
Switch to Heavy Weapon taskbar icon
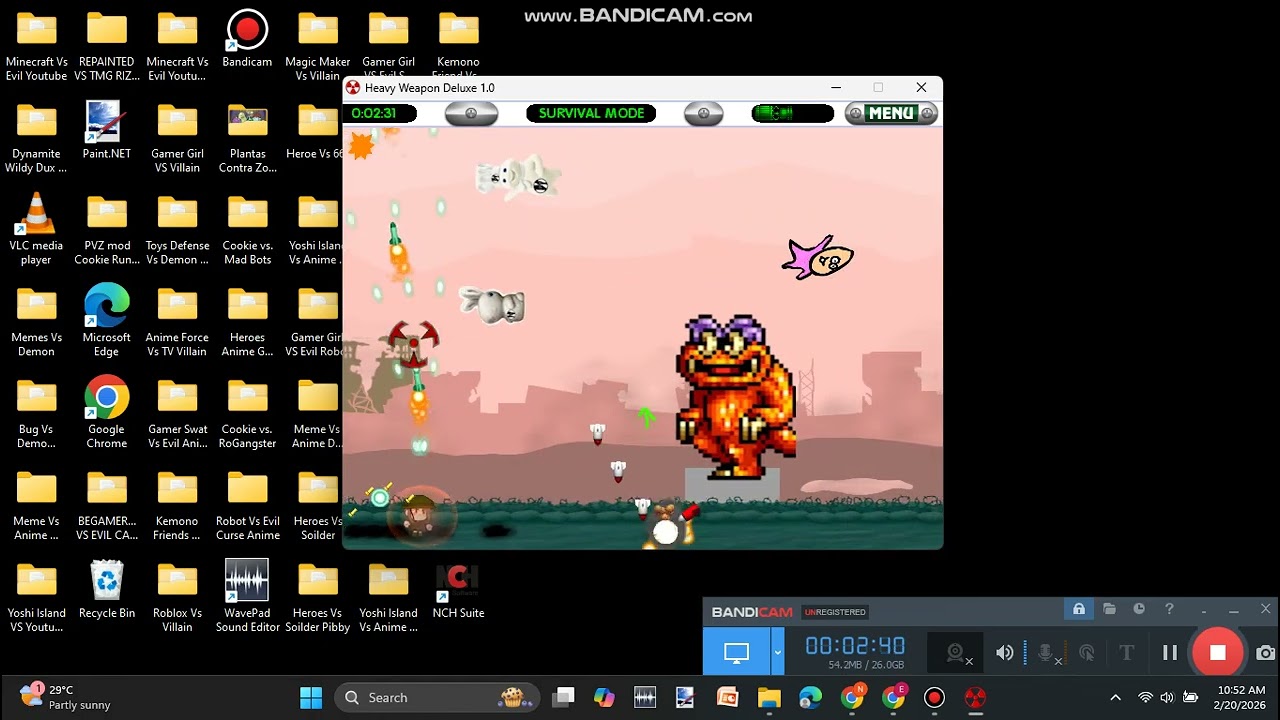(x=975, y=697)
